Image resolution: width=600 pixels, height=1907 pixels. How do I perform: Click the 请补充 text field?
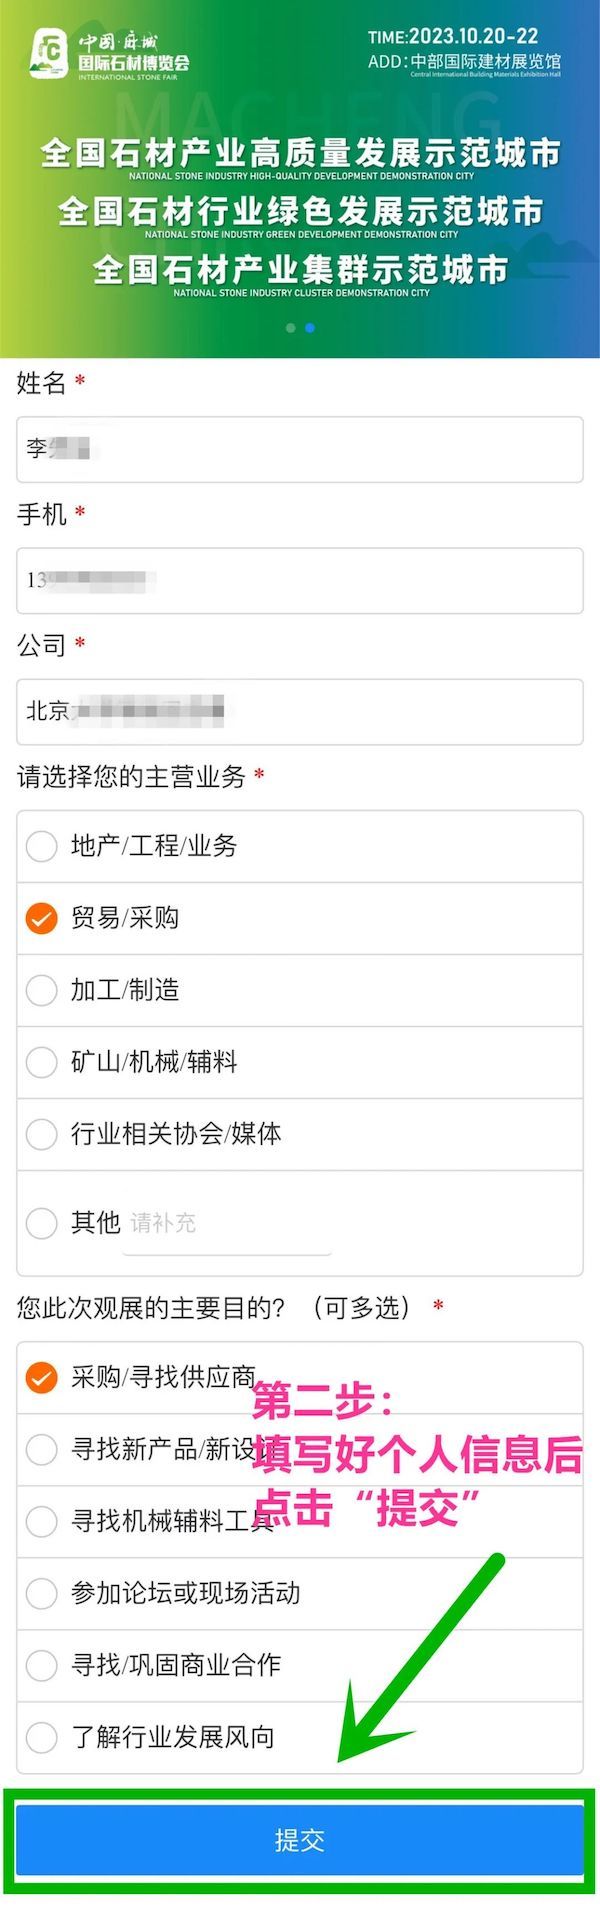[x=226, y=1224]
